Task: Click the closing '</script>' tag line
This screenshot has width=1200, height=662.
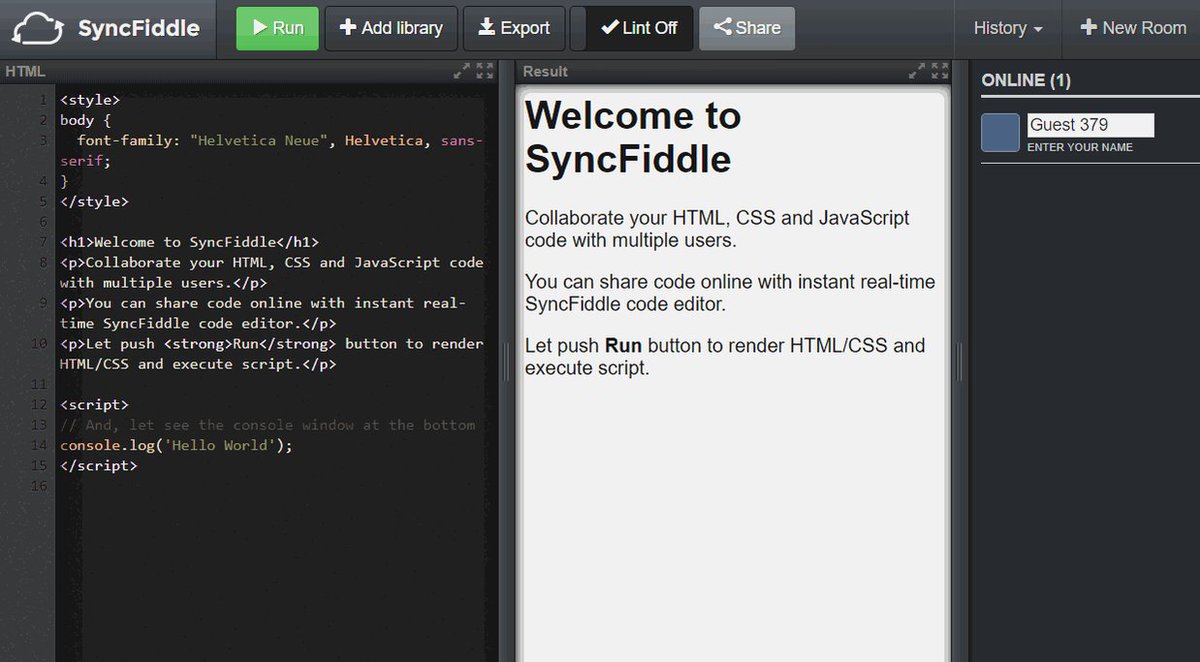Action: tap(98, 465)
